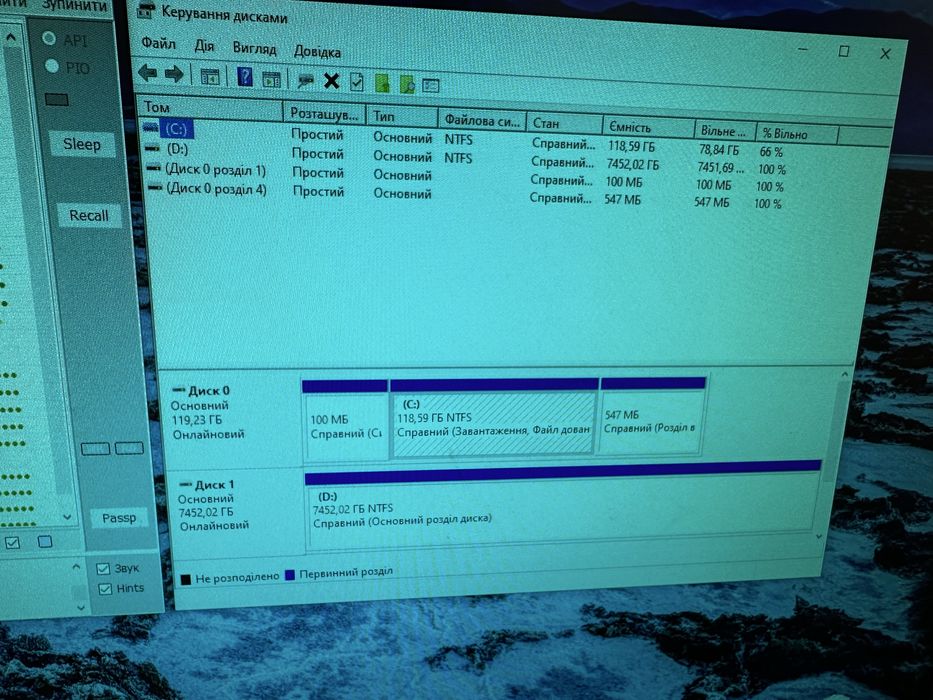
Task: Toggle the checked box below the dotted list
Action: 12,543
